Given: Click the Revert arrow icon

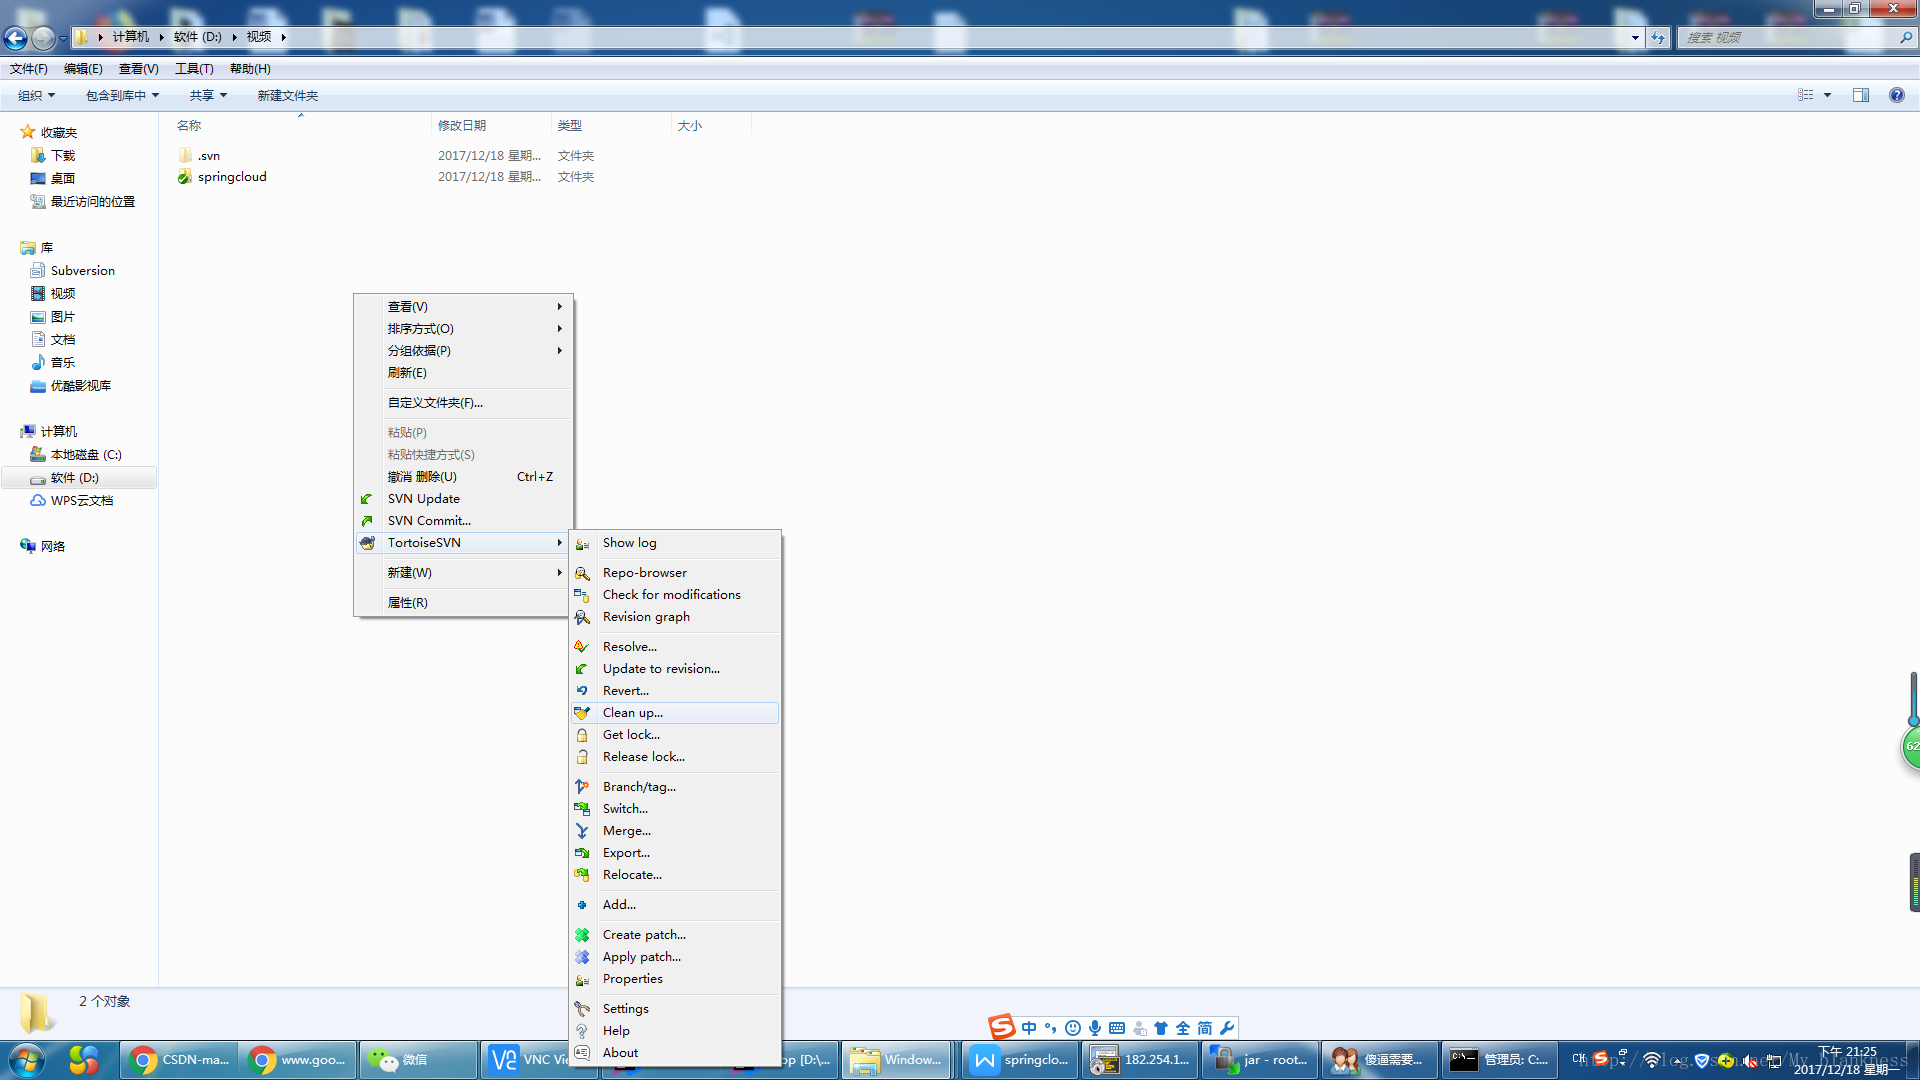Looking at the screenshot, I should [x=582, y=691].
